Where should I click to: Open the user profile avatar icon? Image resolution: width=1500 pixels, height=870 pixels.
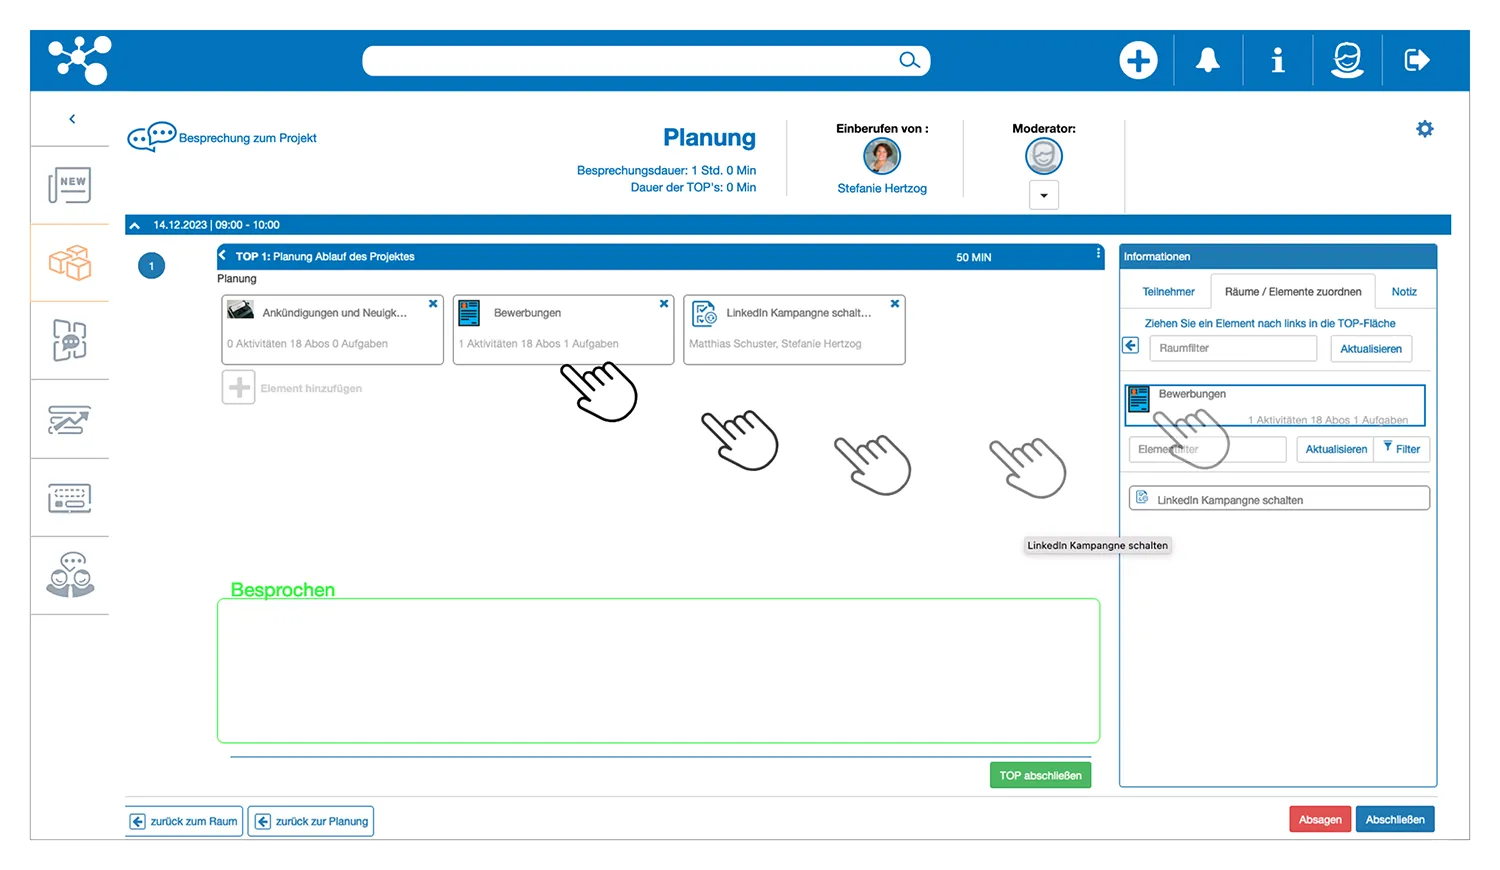[x=1347, y=60]
